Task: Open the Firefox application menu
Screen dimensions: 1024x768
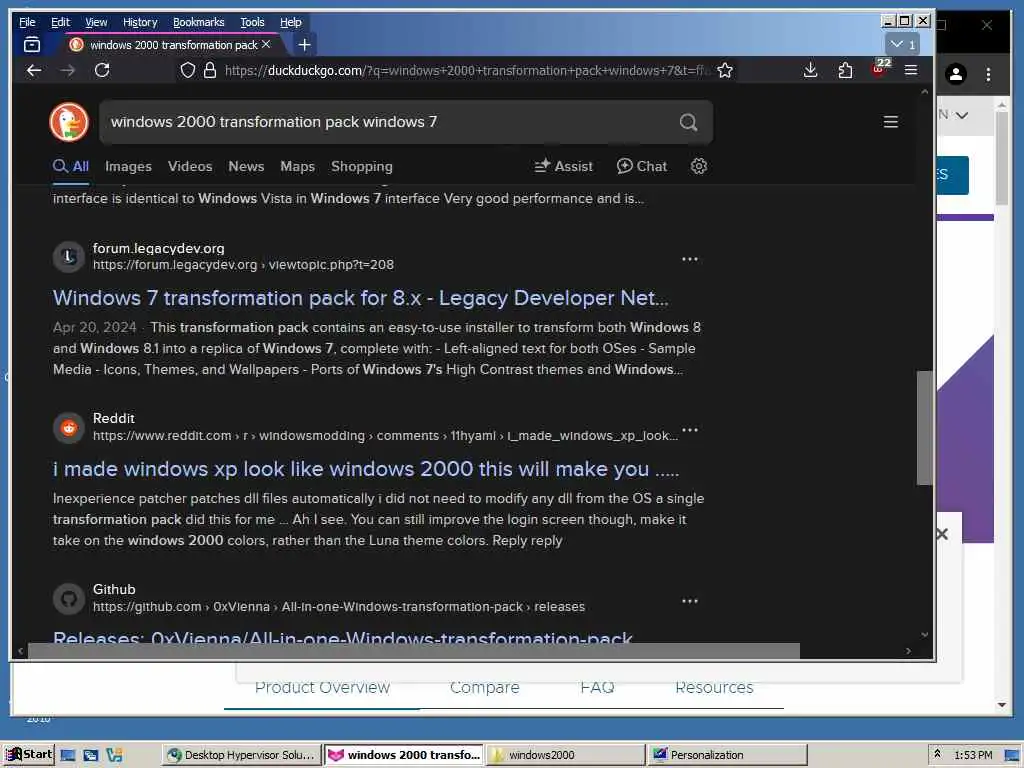Action: pyautogui.click(x=911, y=70)
